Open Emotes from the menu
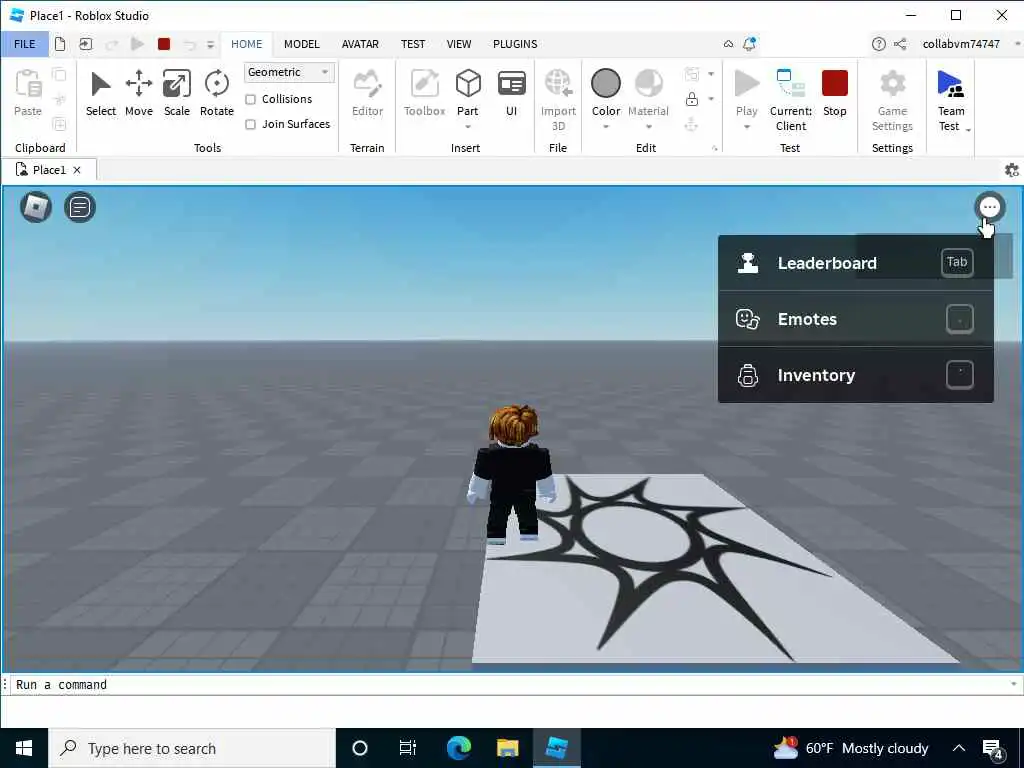1024x768 pixels. [x=856, y=319]
